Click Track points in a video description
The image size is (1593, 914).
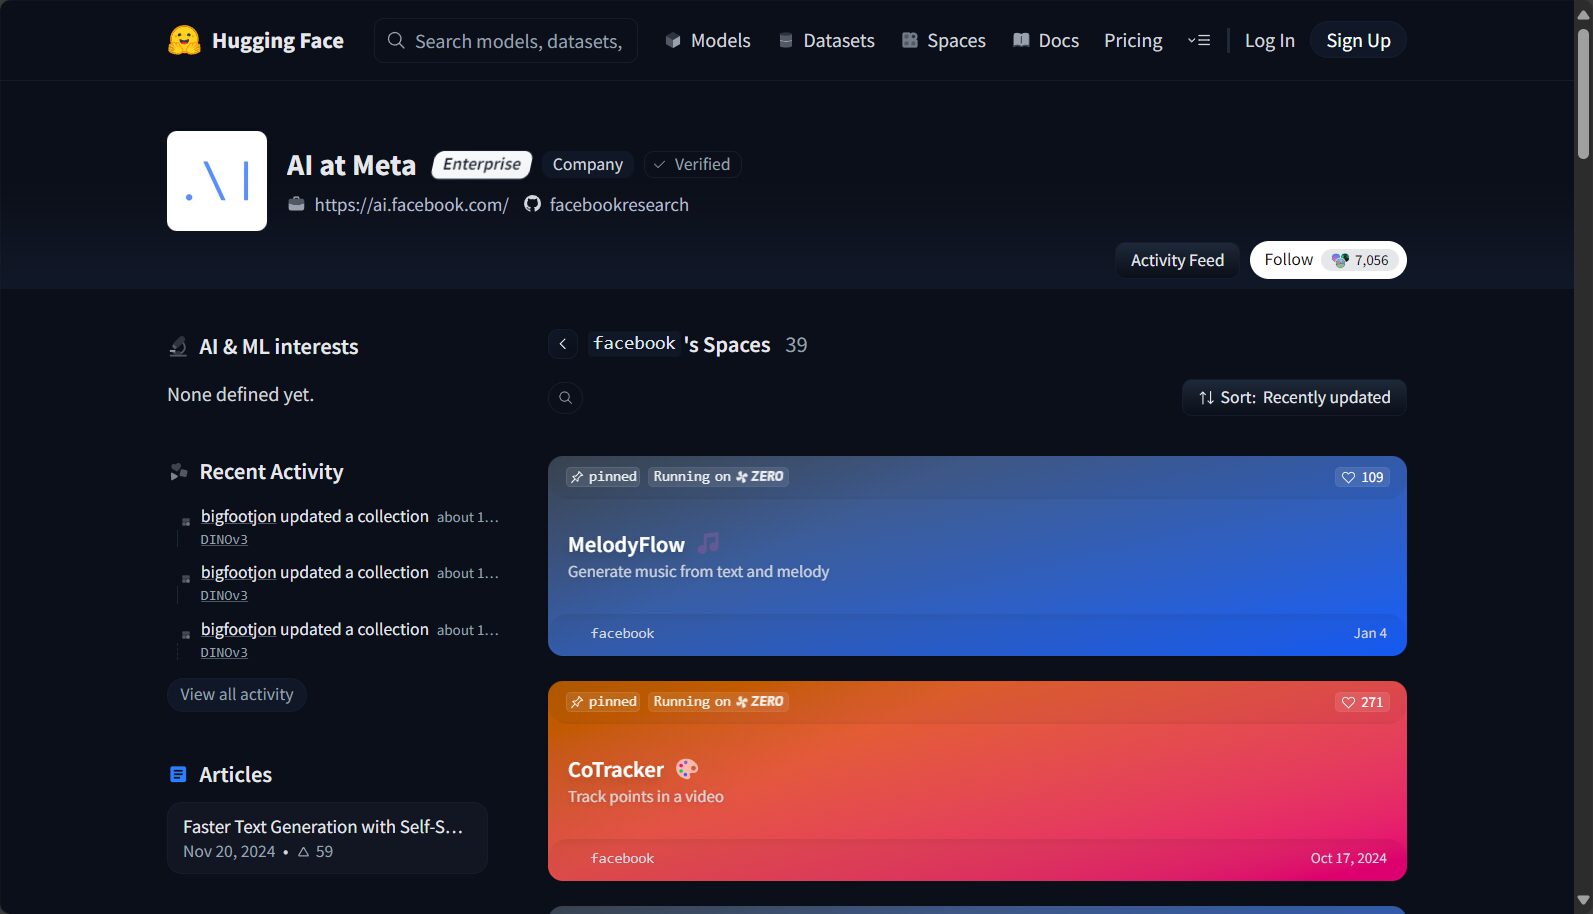click(x=646, y=797)
